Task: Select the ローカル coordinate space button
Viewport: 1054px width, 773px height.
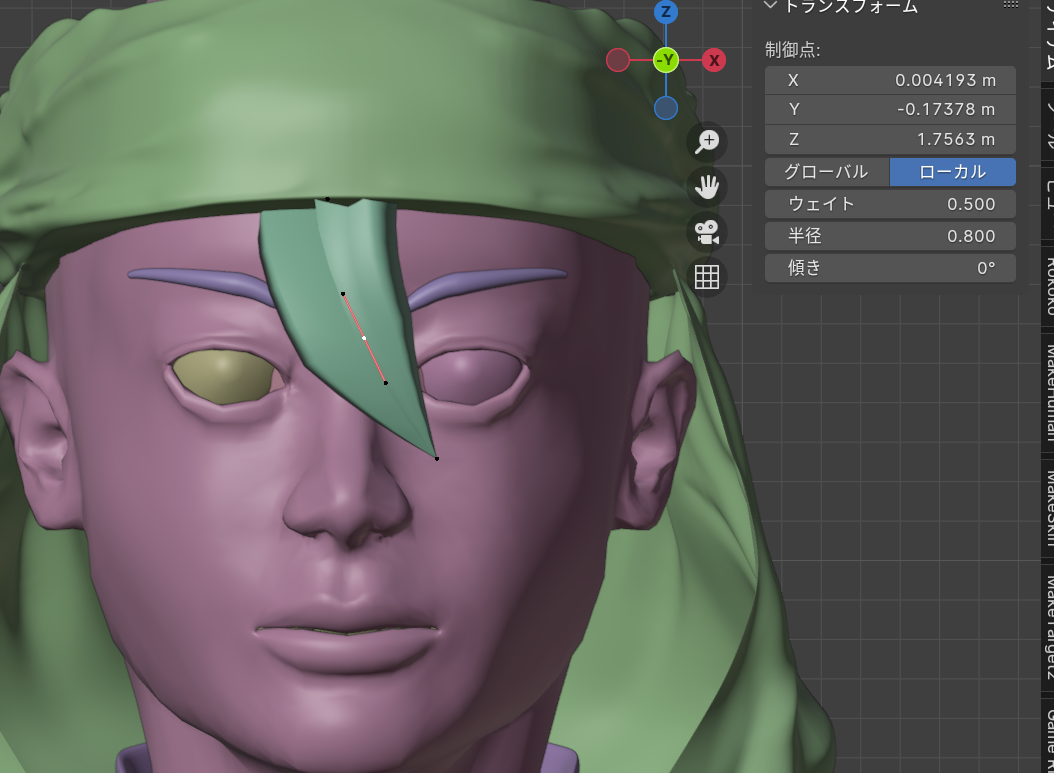Action: (952, 172)
